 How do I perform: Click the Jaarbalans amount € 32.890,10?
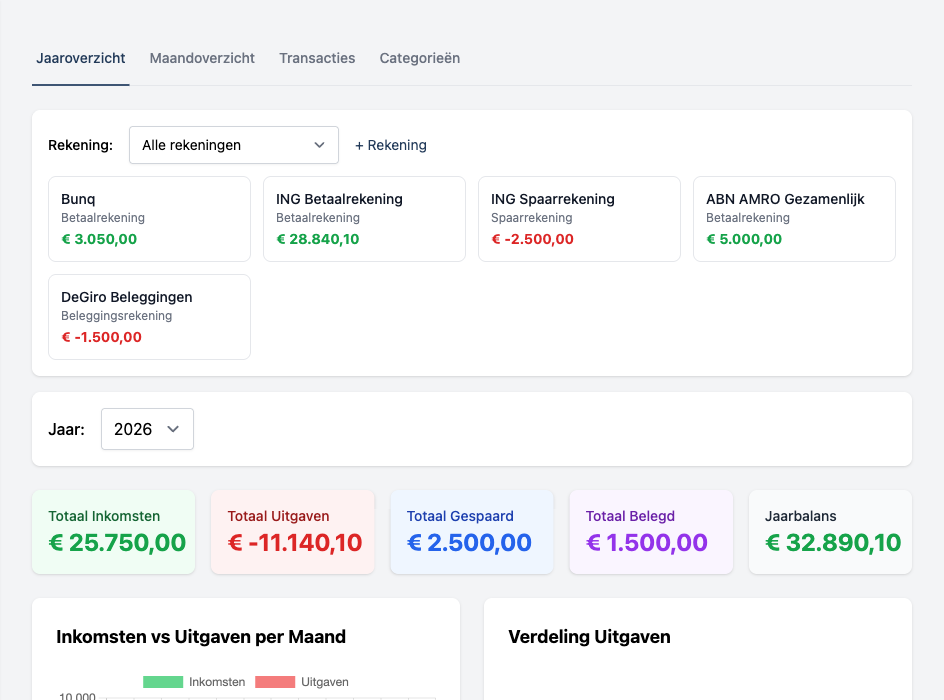coord(833,543)
